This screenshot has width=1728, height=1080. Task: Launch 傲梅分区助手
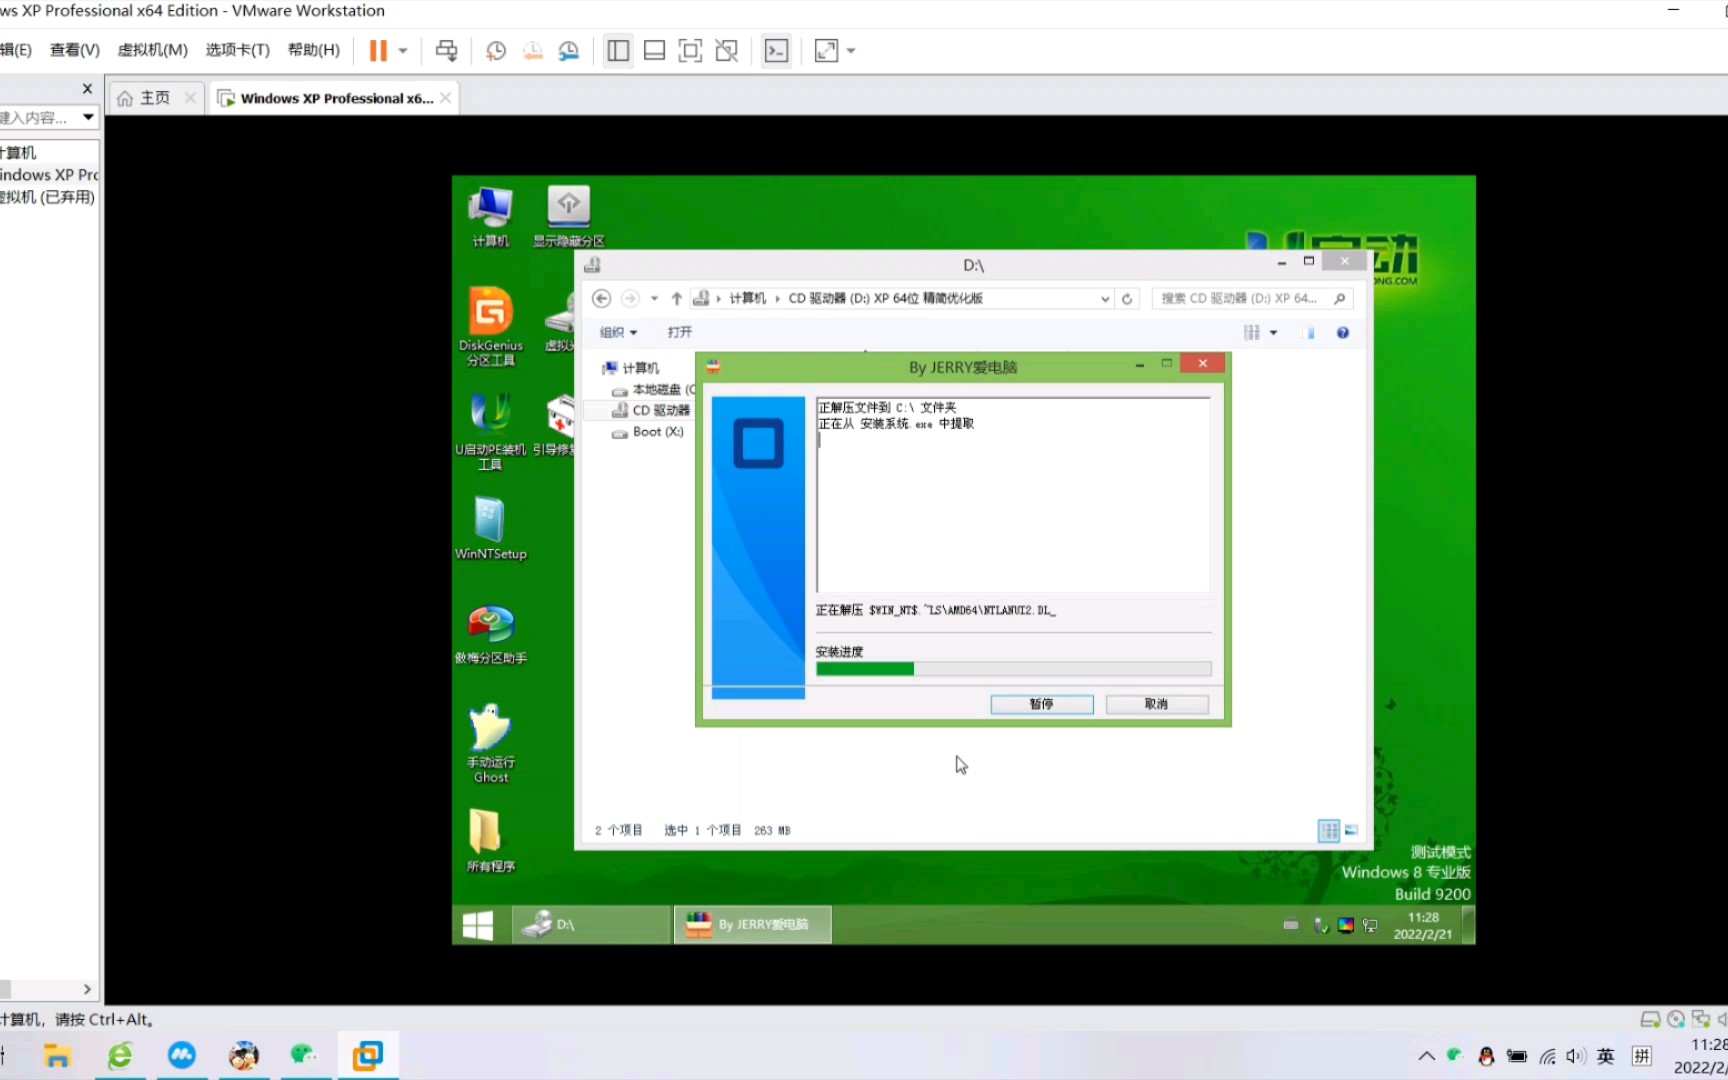click(490, 634)
